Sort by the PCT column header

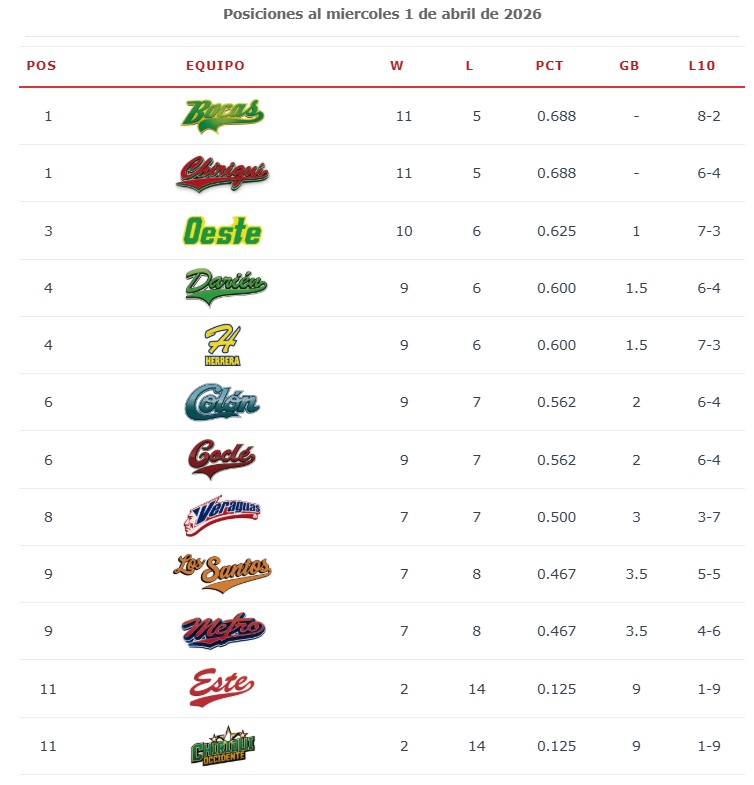549,66
